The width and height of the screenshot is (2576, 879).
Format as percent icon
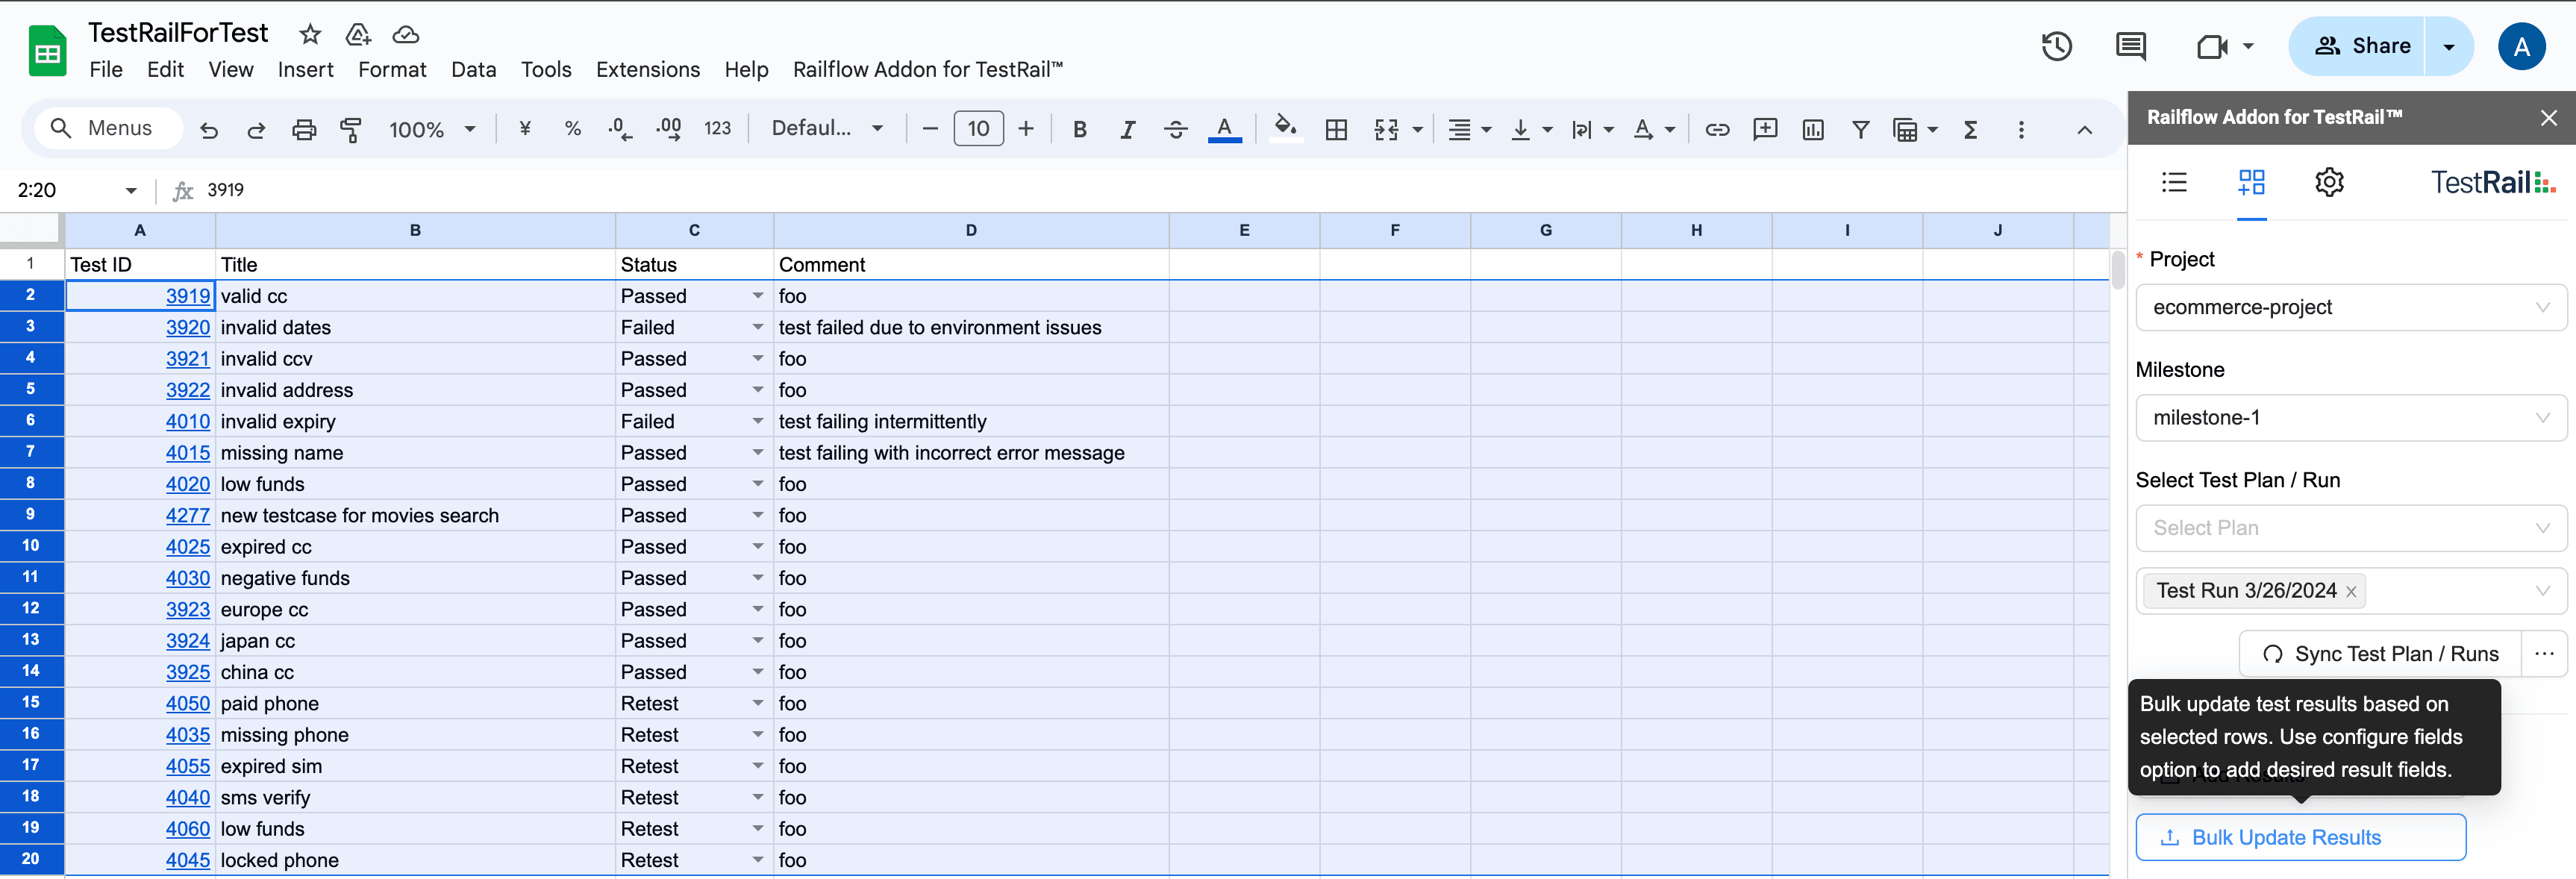pyautogui.click(x=573, y=129)
